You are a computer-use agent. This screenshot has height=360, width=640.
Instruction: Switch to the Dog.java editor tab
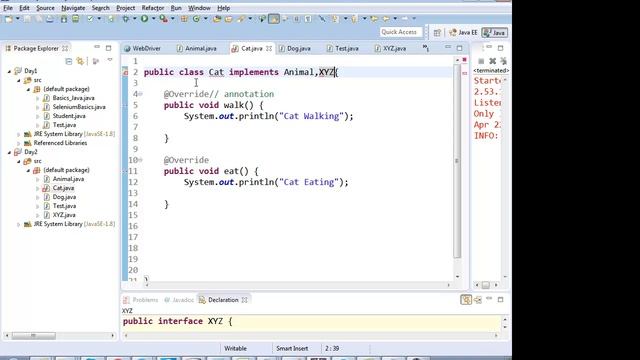pos(295,49)
